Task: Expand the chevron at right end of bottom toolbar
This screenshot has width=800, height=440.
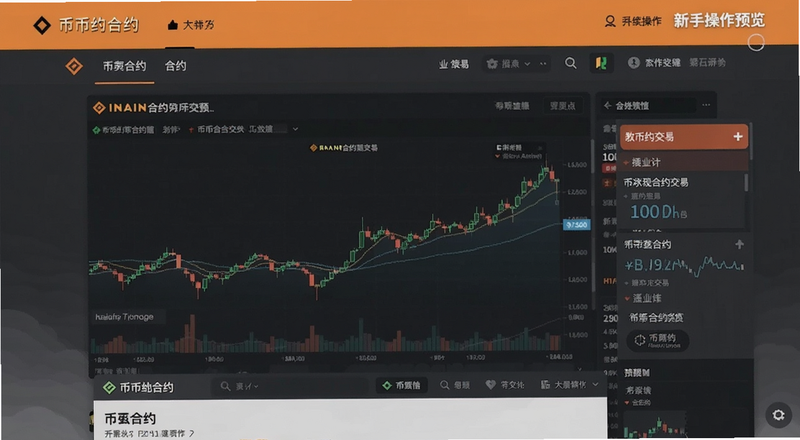Action: [x=595, y=385]
